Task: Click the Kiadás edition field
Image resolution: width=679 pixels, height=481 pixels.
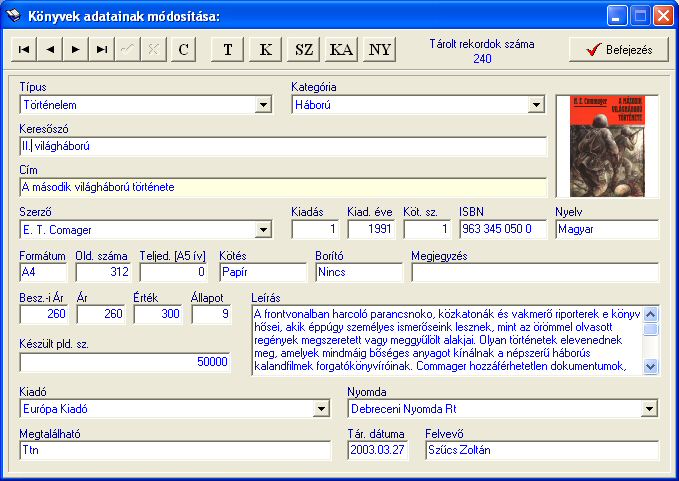Action: click(315, 229)
